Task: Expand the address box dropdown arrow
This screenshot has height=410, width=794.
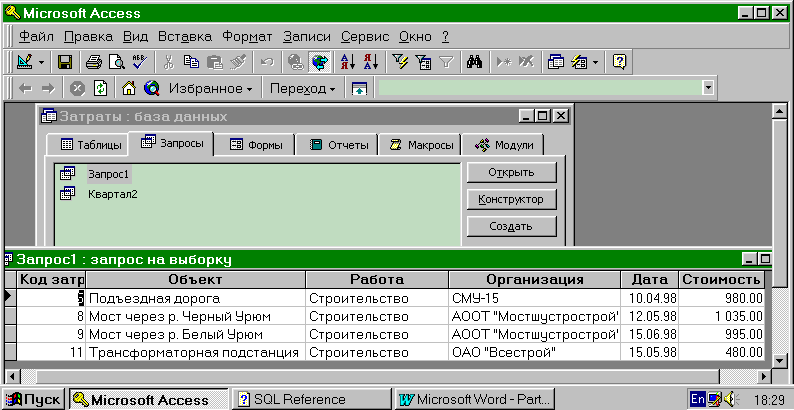Action: [708, 88]
